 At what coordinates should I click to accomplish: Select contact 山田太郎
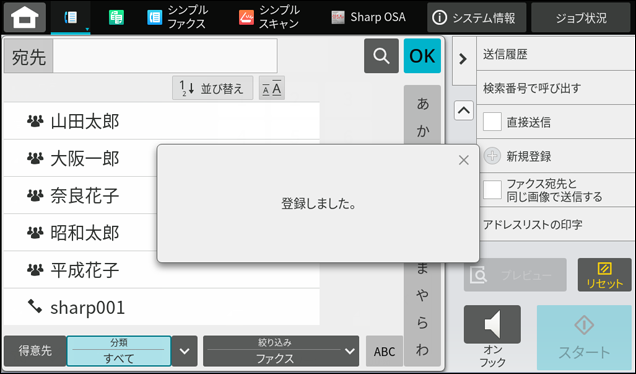161,121
